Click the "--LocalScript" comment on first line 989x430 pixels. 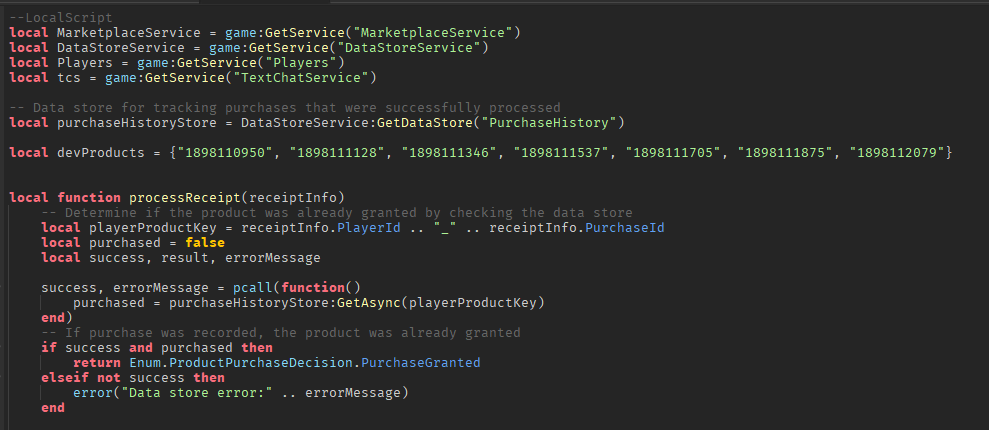tap(61, 17)
